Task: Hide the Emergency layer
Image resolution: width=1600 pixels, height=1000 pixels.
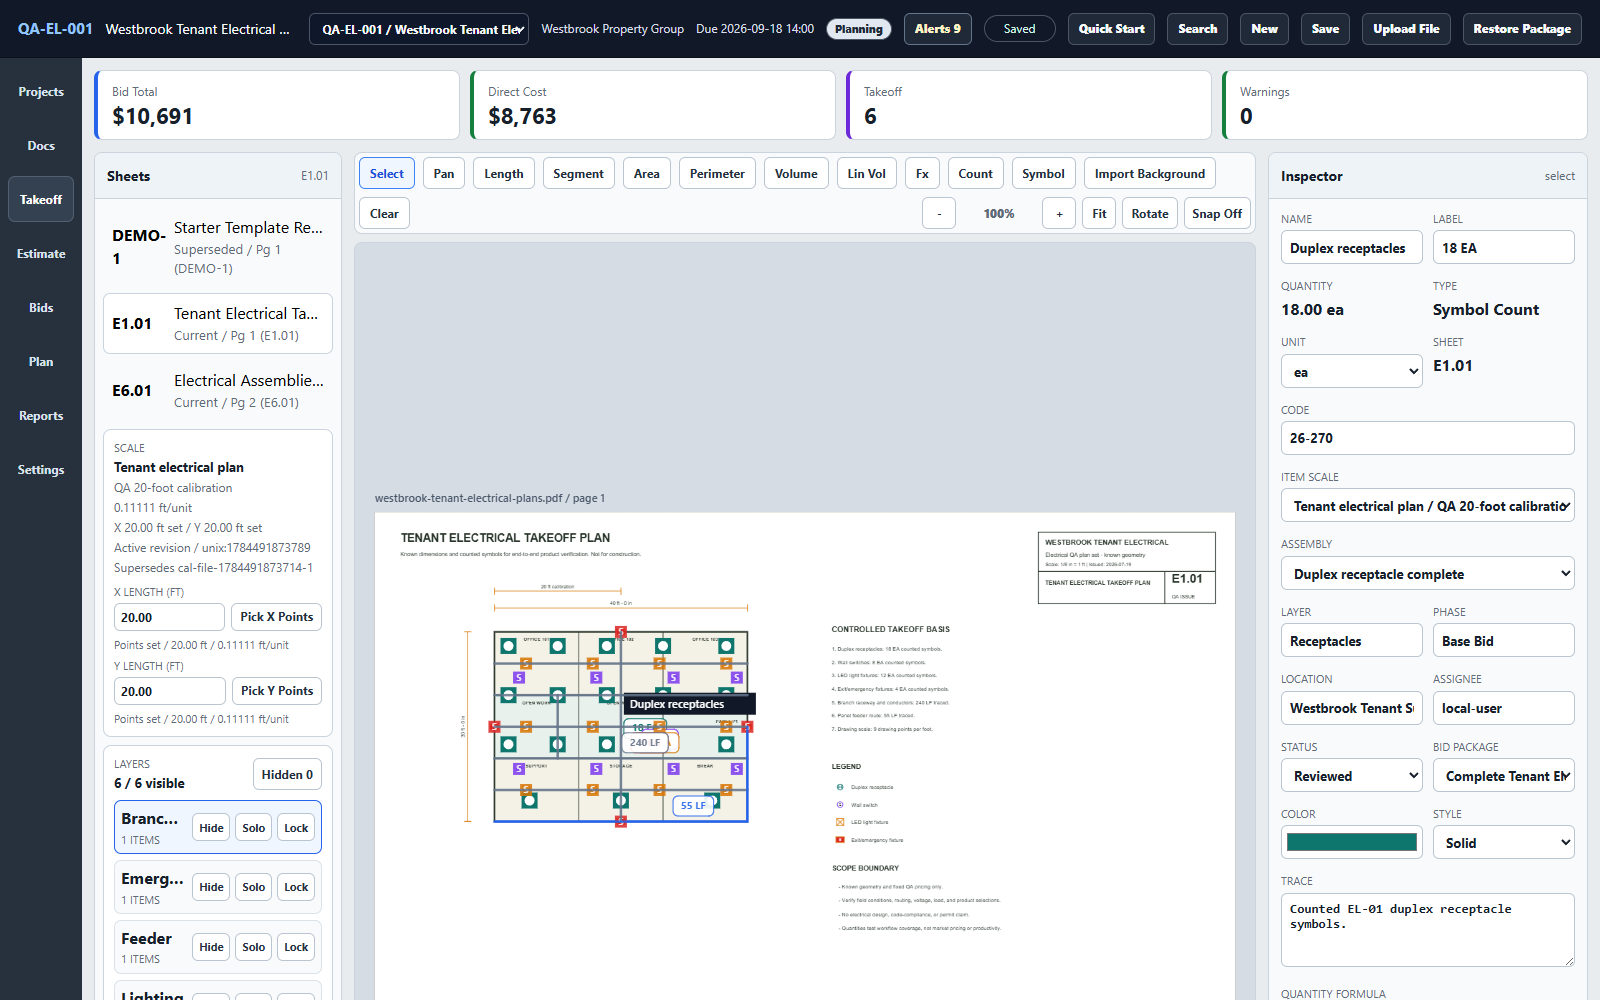Action: [x=211, y=887]
